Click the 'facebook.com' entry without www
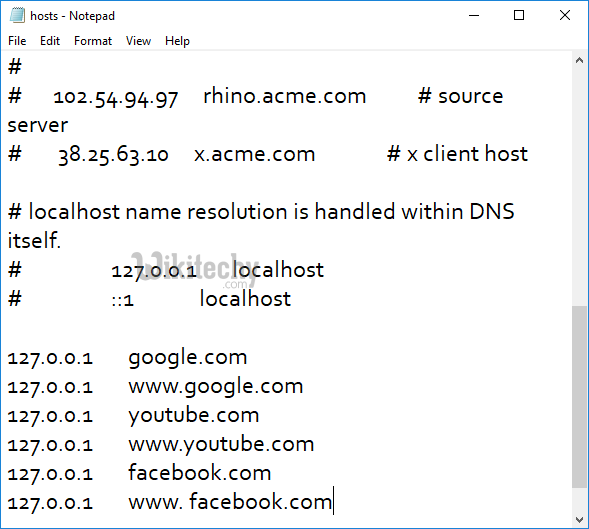 (199, 473)
